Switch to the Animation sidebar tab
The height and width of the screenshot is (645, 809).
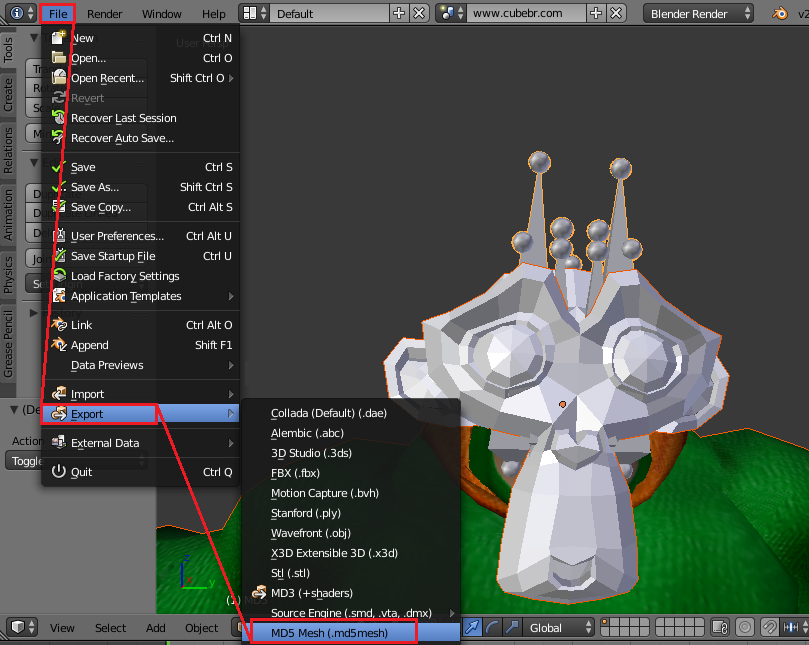8,215
